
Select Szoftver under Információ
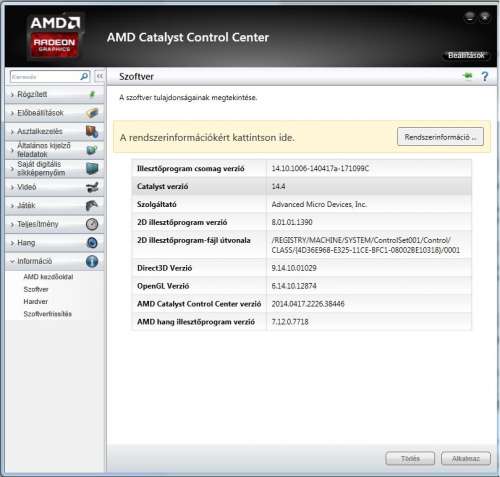[x=36, y=289]
